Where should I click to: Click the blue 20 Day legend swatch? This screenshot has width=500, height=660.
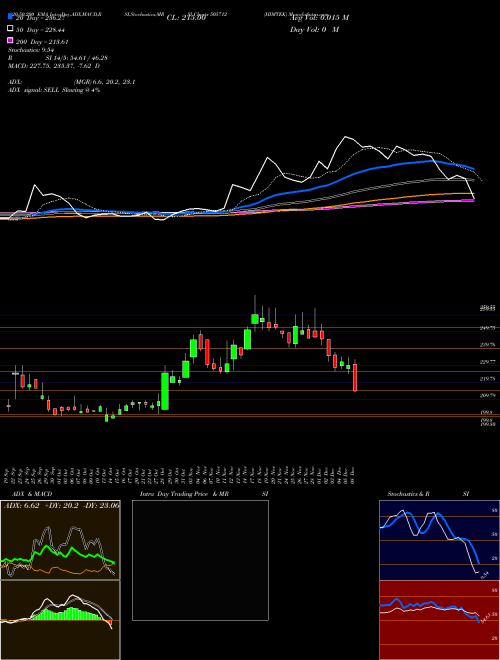[x=10, y=17]
